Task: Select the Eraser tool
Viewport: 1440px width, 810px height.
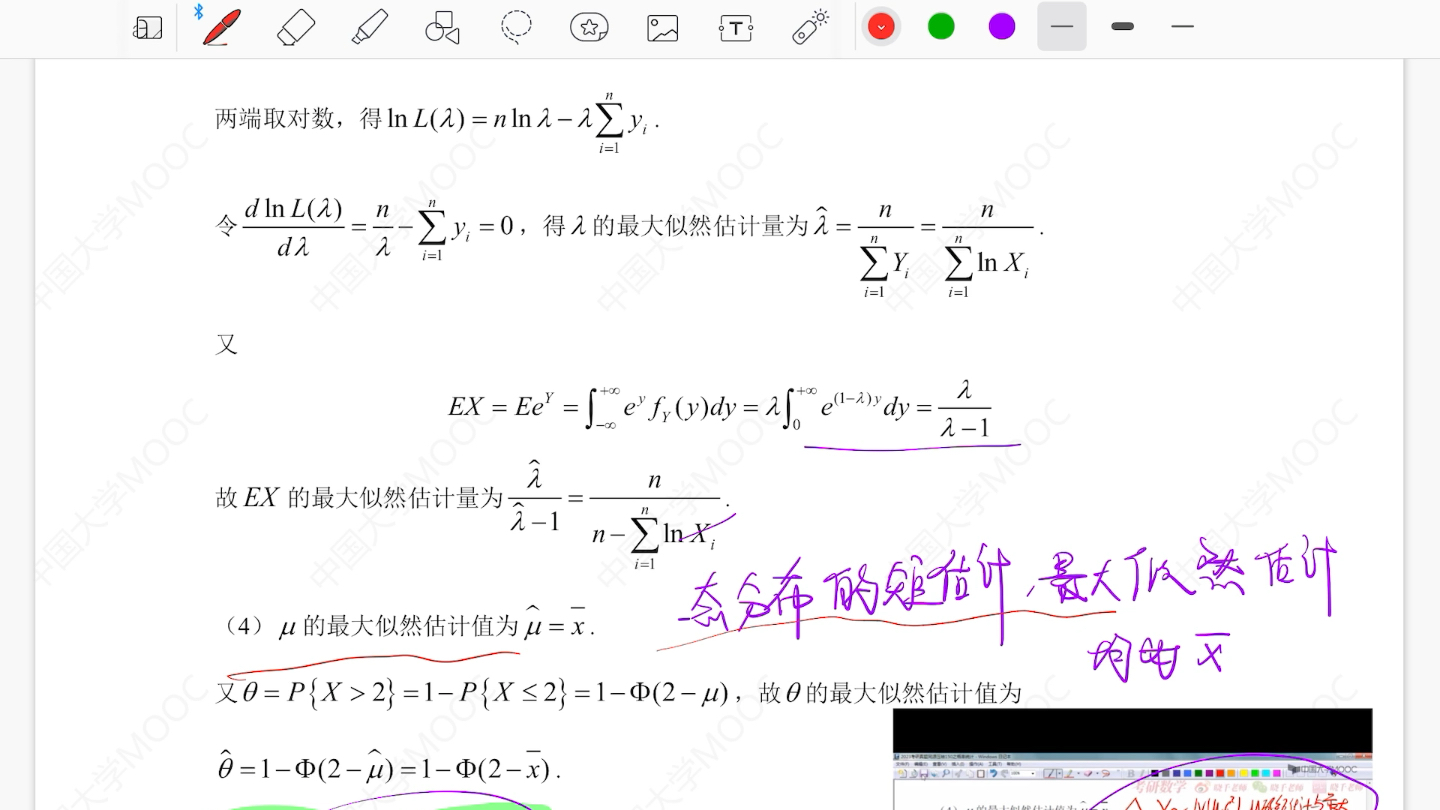Action: click(x=296, y=27)
